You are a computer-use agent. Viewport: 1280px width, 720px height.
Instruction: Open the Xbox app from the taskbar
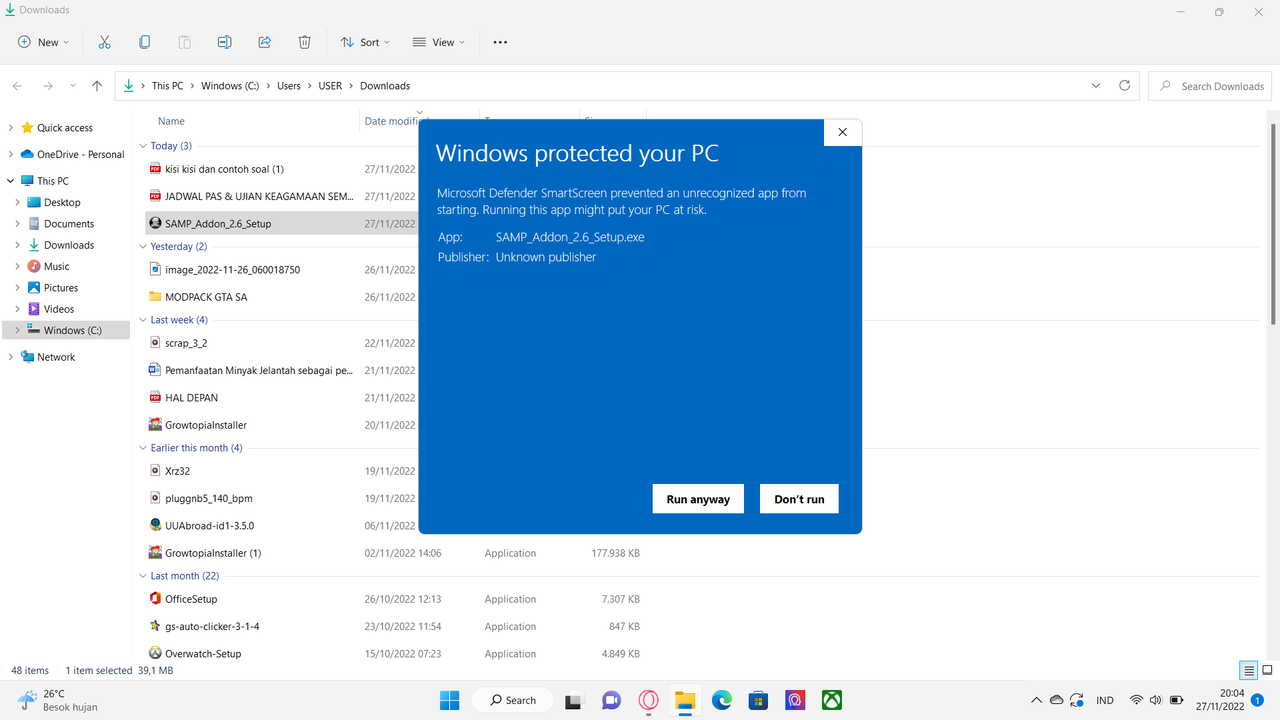tap(832, 700)
